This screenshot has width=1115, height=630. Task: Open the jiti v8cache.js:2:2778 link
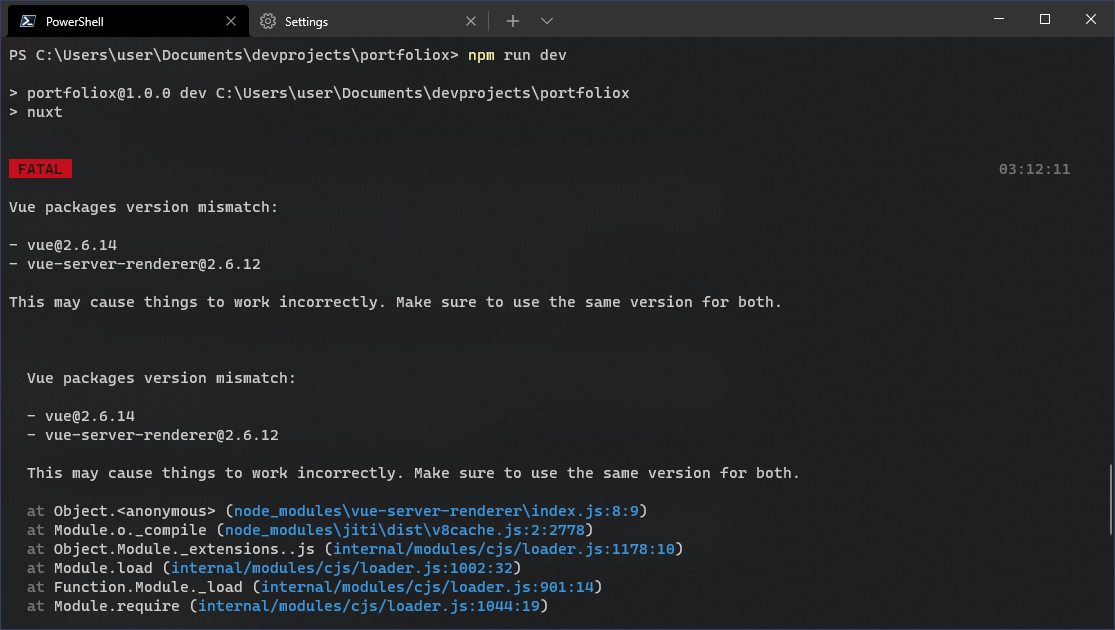[x=405, y=530]
